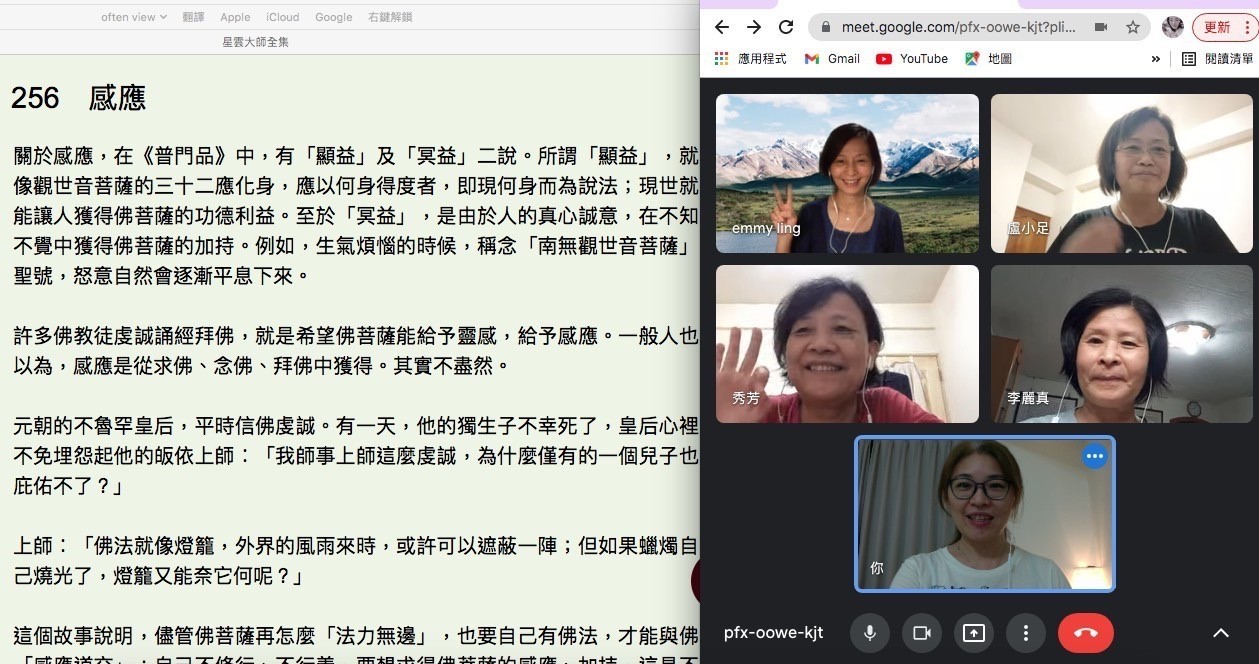Click the browser forward arrow
The image size is (1259, 664).
(754, 27)
